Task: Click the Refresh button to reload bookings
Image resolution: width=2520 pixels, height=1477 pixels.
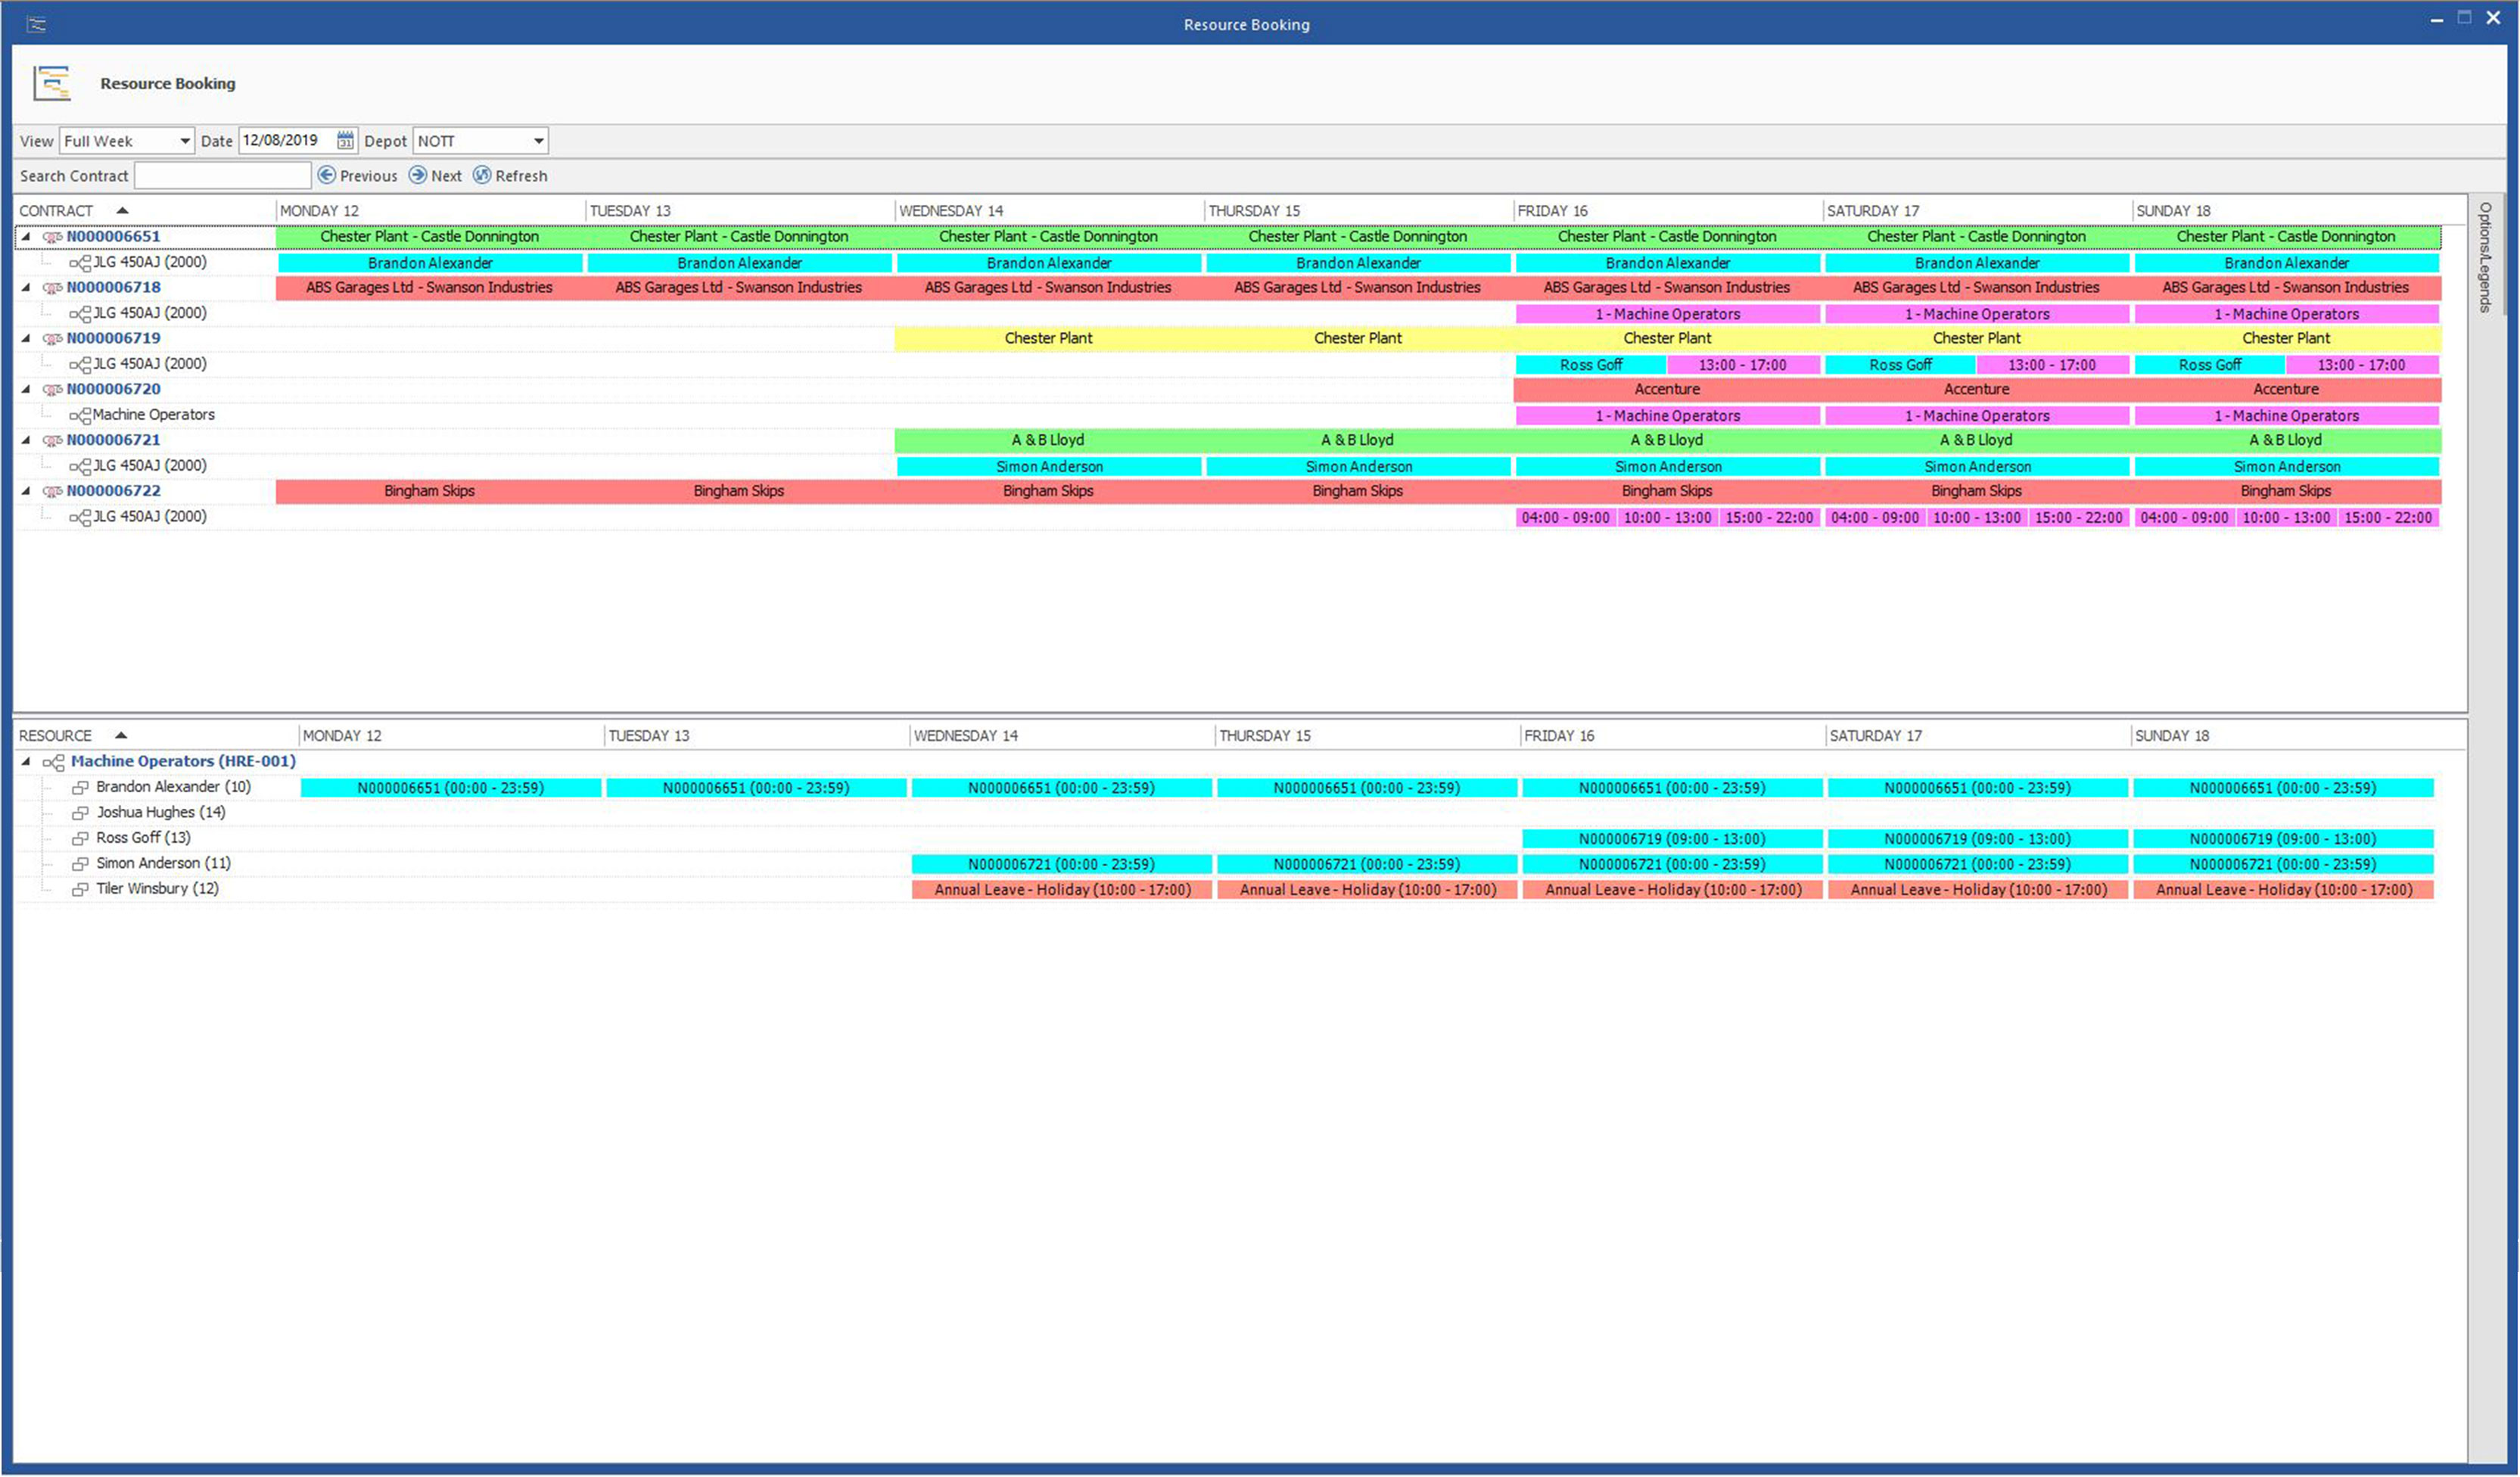Action: [x=510, y=176]
